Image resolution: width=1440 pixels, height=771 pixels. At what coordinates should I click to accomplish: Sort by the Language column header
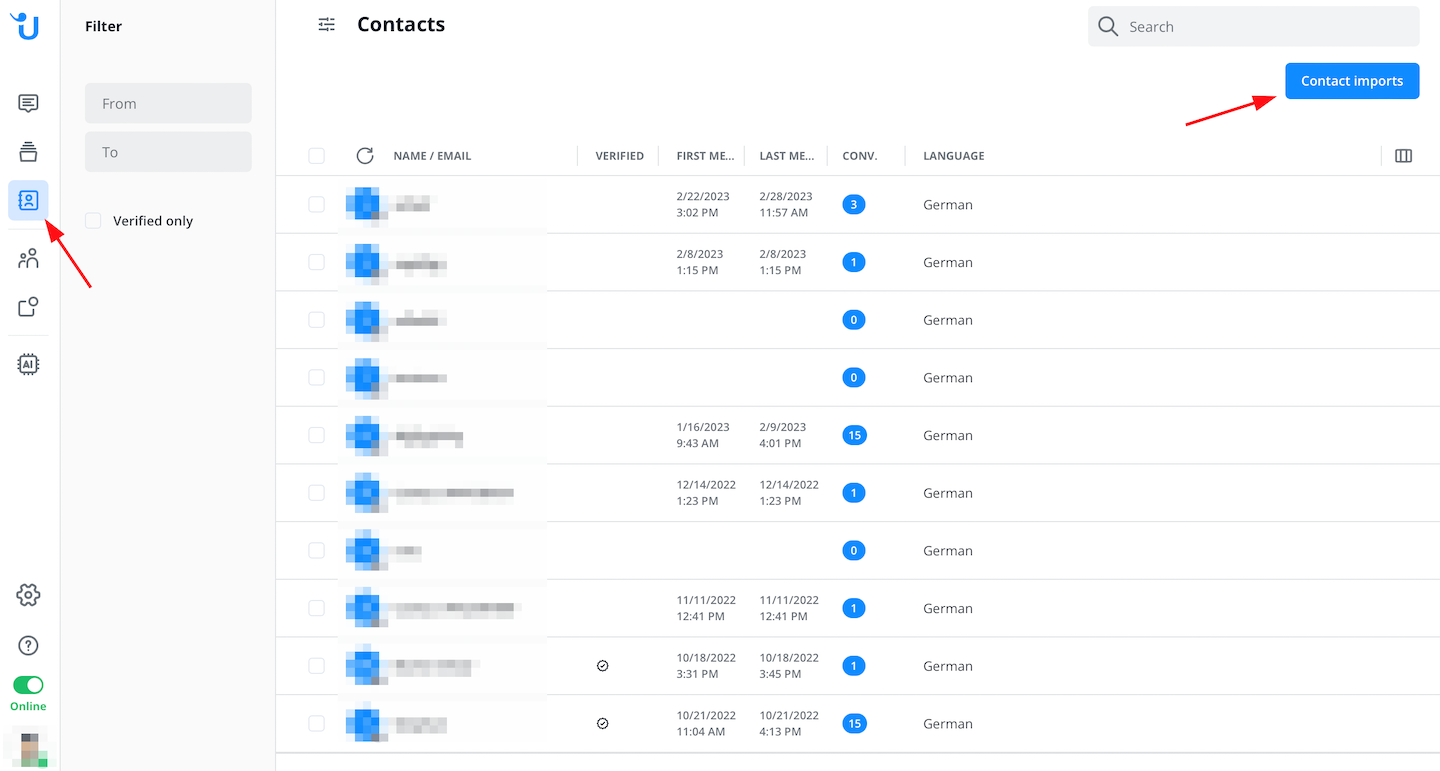953,156
